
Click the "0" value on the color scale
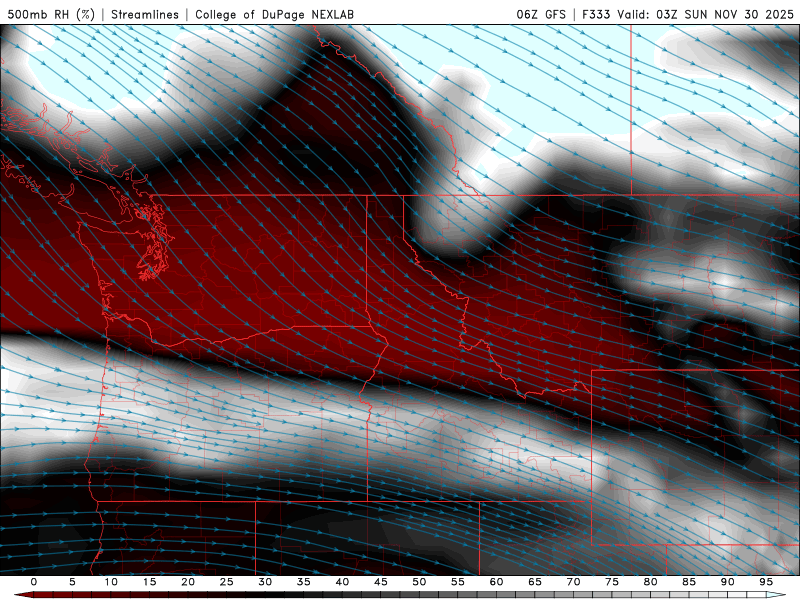[x=34, y=582]
